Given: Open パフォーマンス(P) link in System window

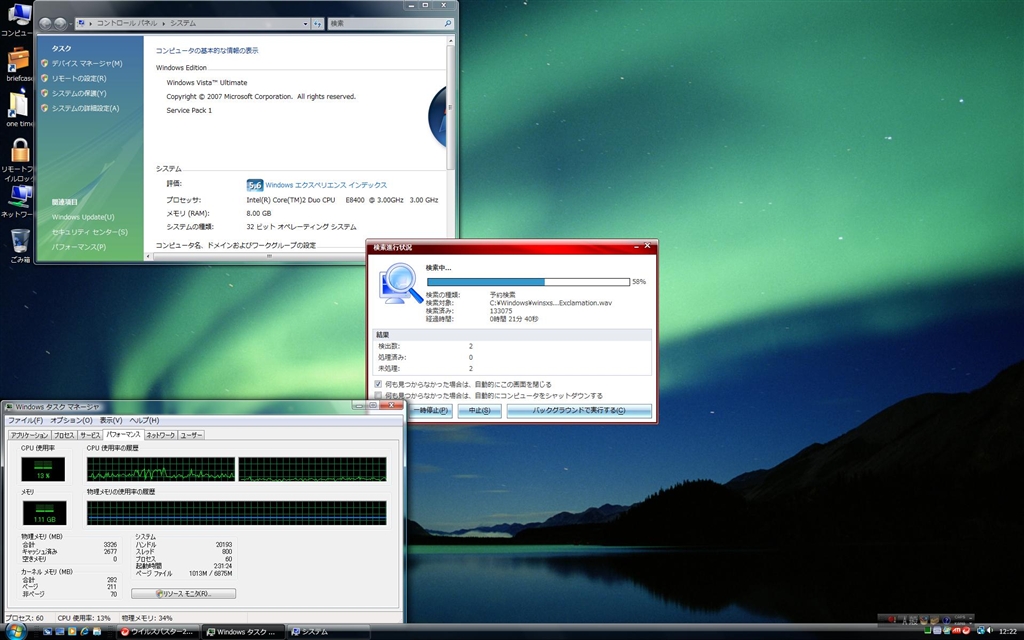Looking at the screenshot, I should (78, 247).
